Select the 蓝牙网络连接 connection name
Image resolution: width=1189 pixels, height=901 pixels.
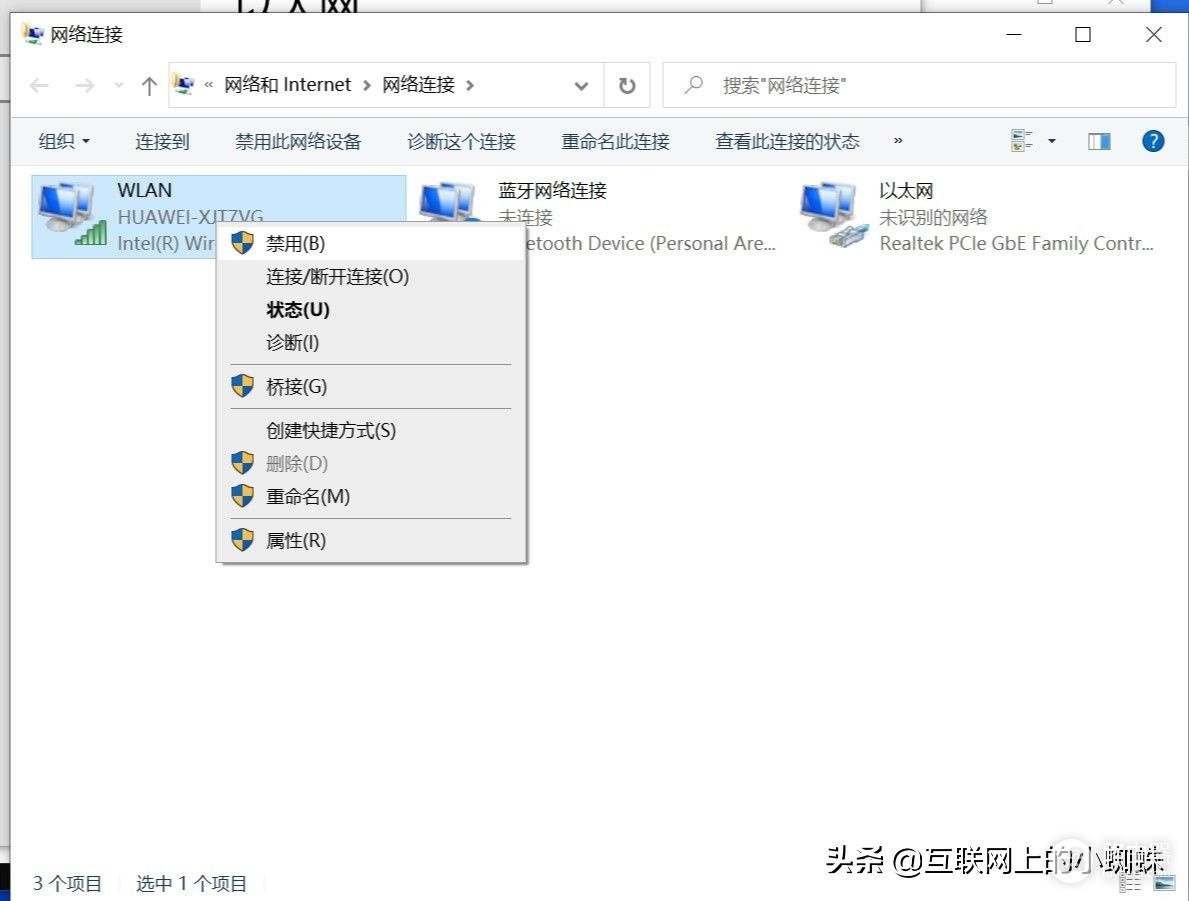click(x=553, y=190)
